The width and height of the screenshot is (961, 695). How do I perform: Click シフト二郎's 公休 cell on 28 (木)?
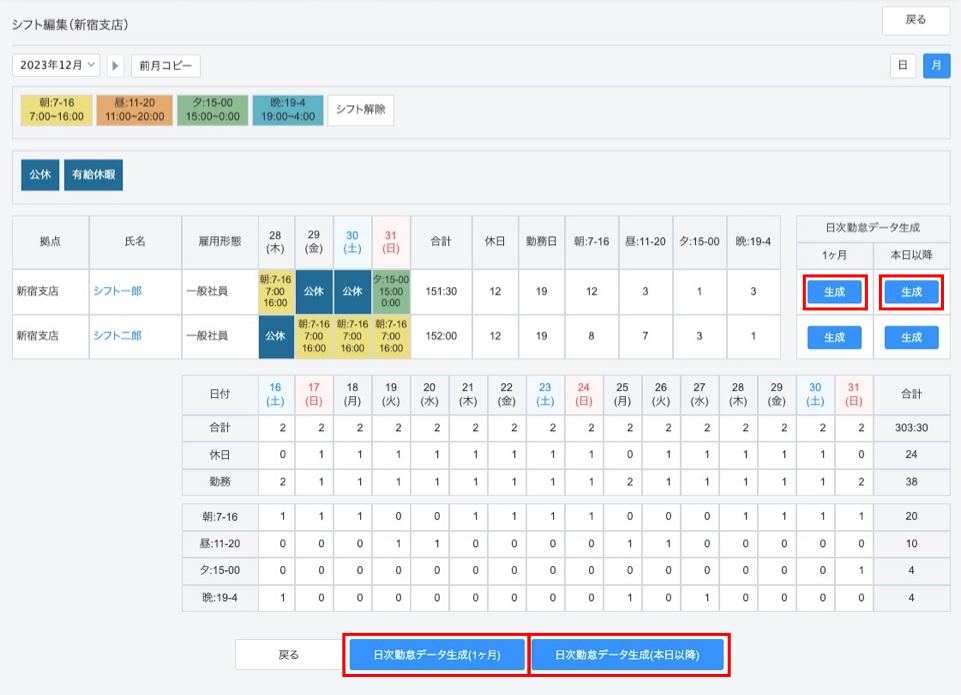click(277, 337)
